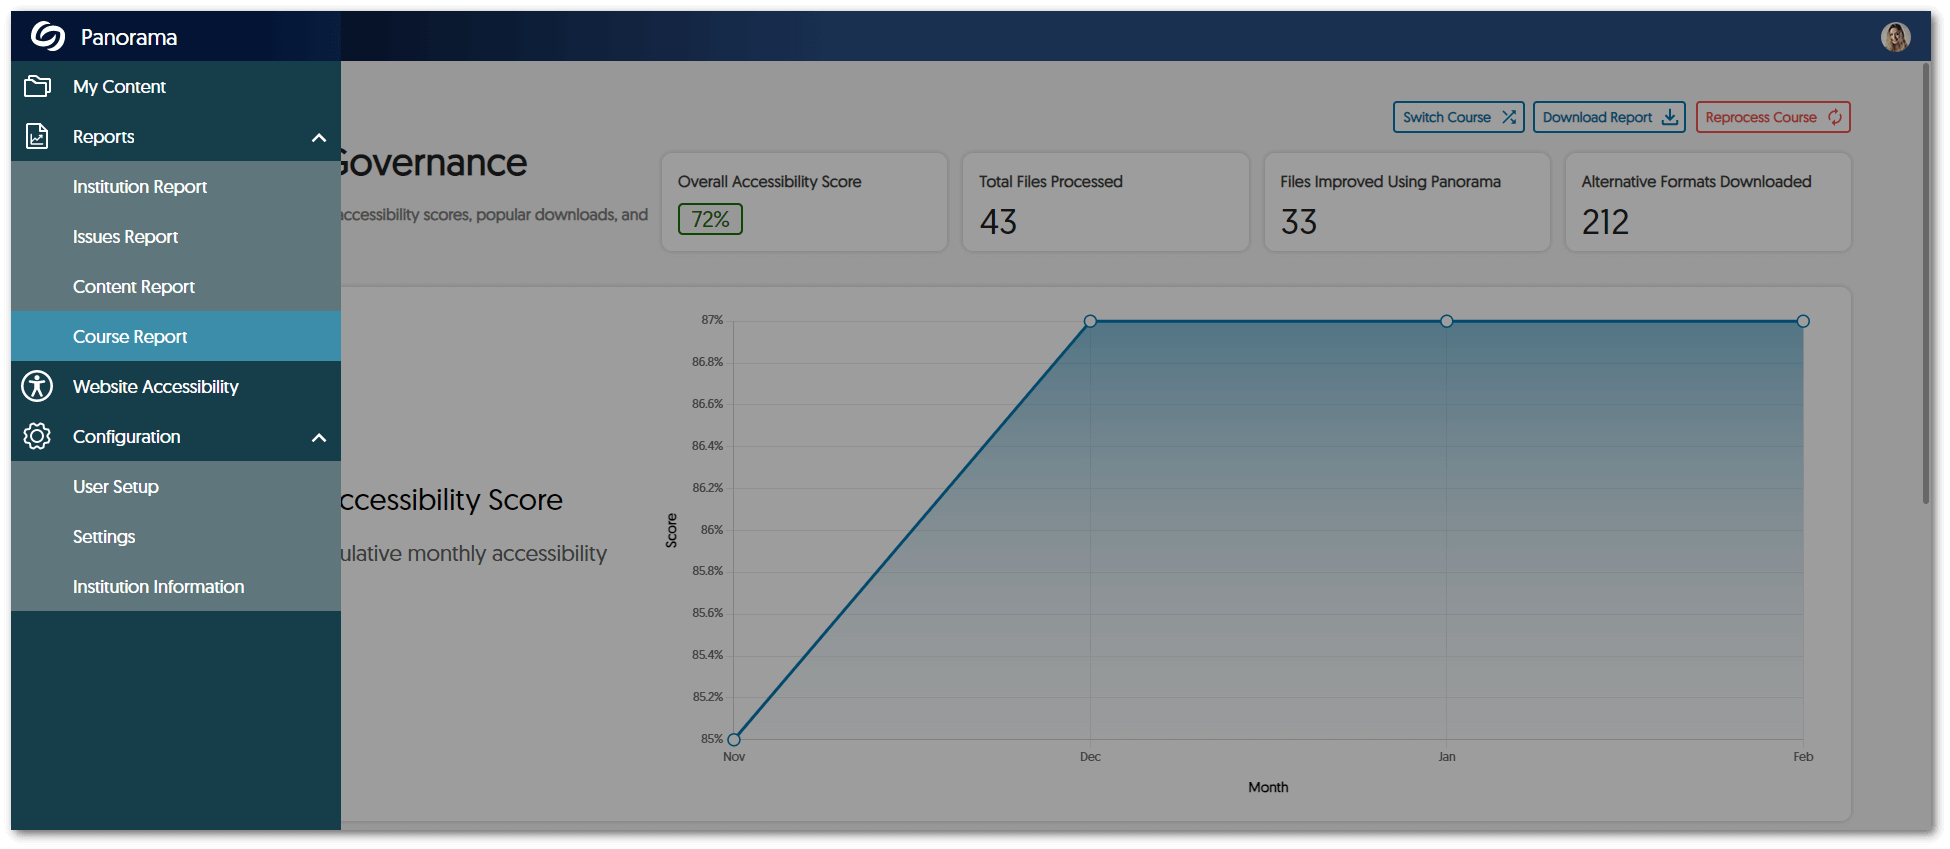The height and width of the screenshot is (849, 1950).
Task: Open Institution Information page
Action: (158, 587)
